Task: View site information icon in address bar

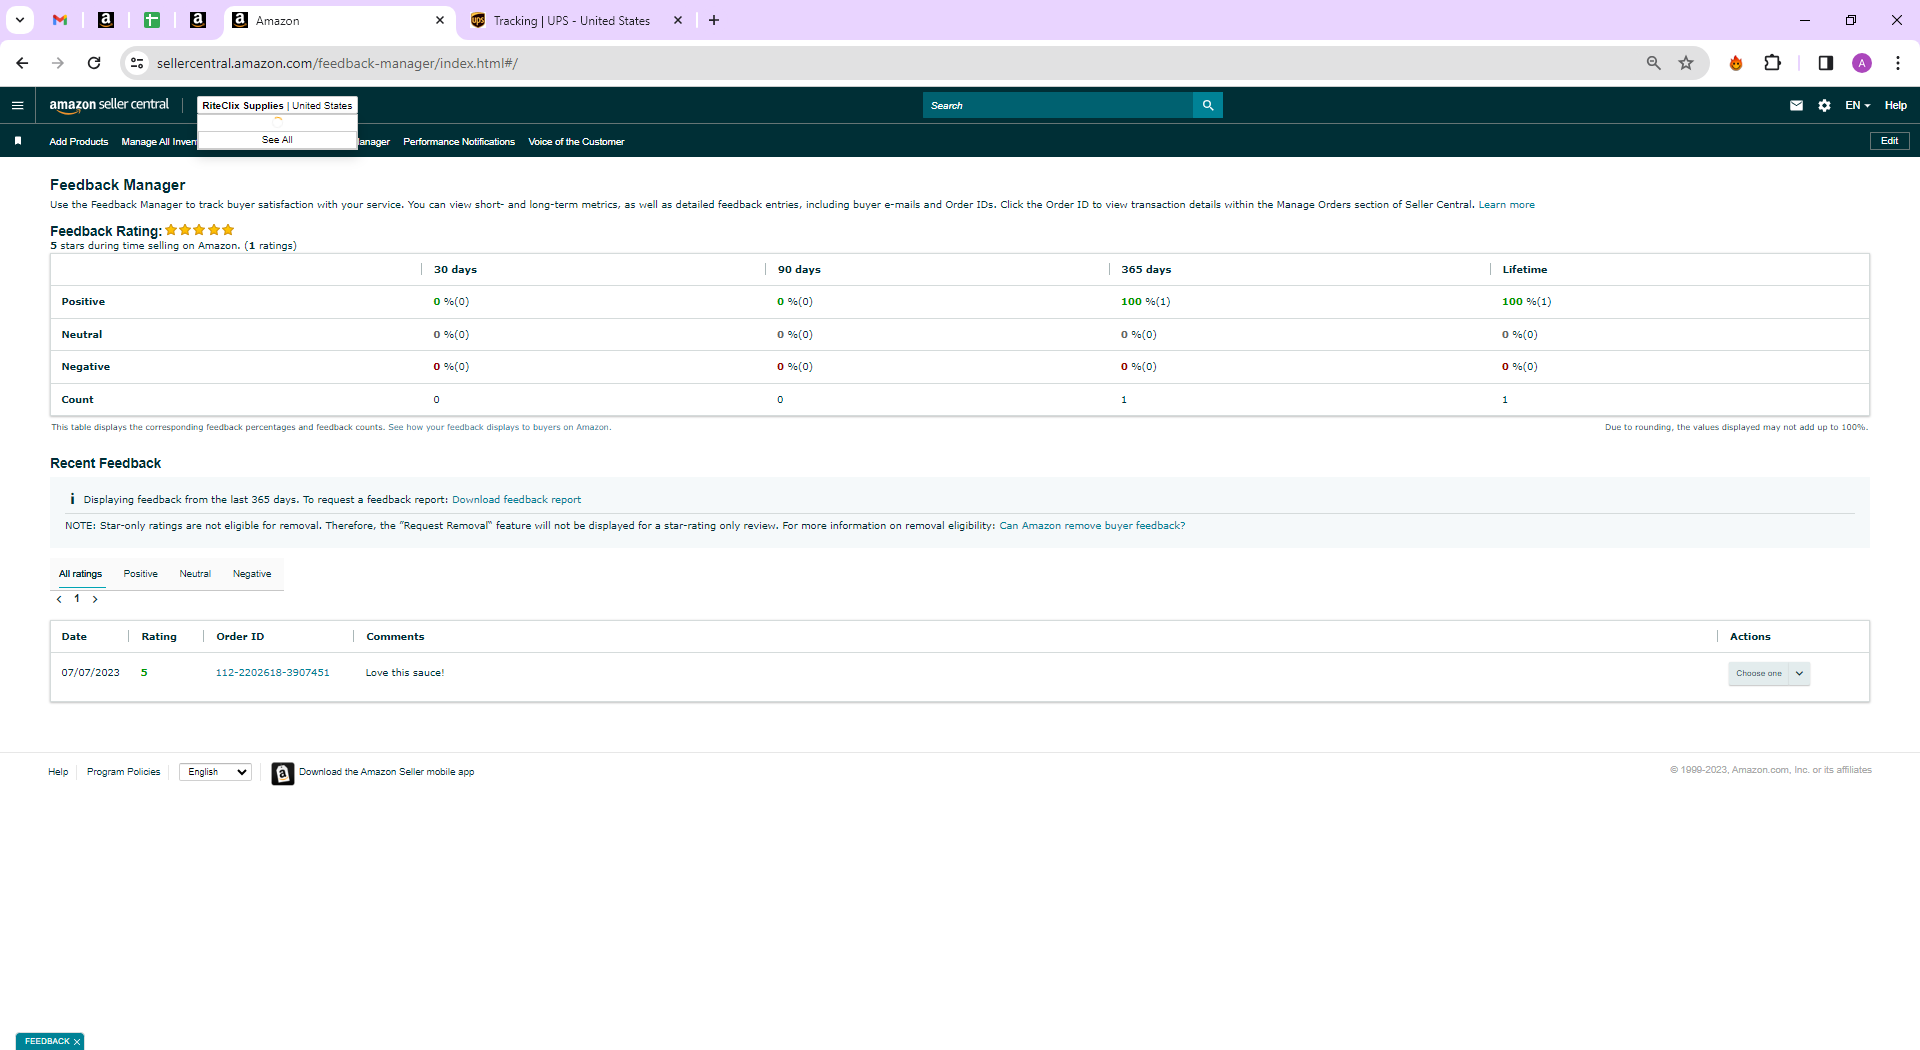Action: point(137,63)
